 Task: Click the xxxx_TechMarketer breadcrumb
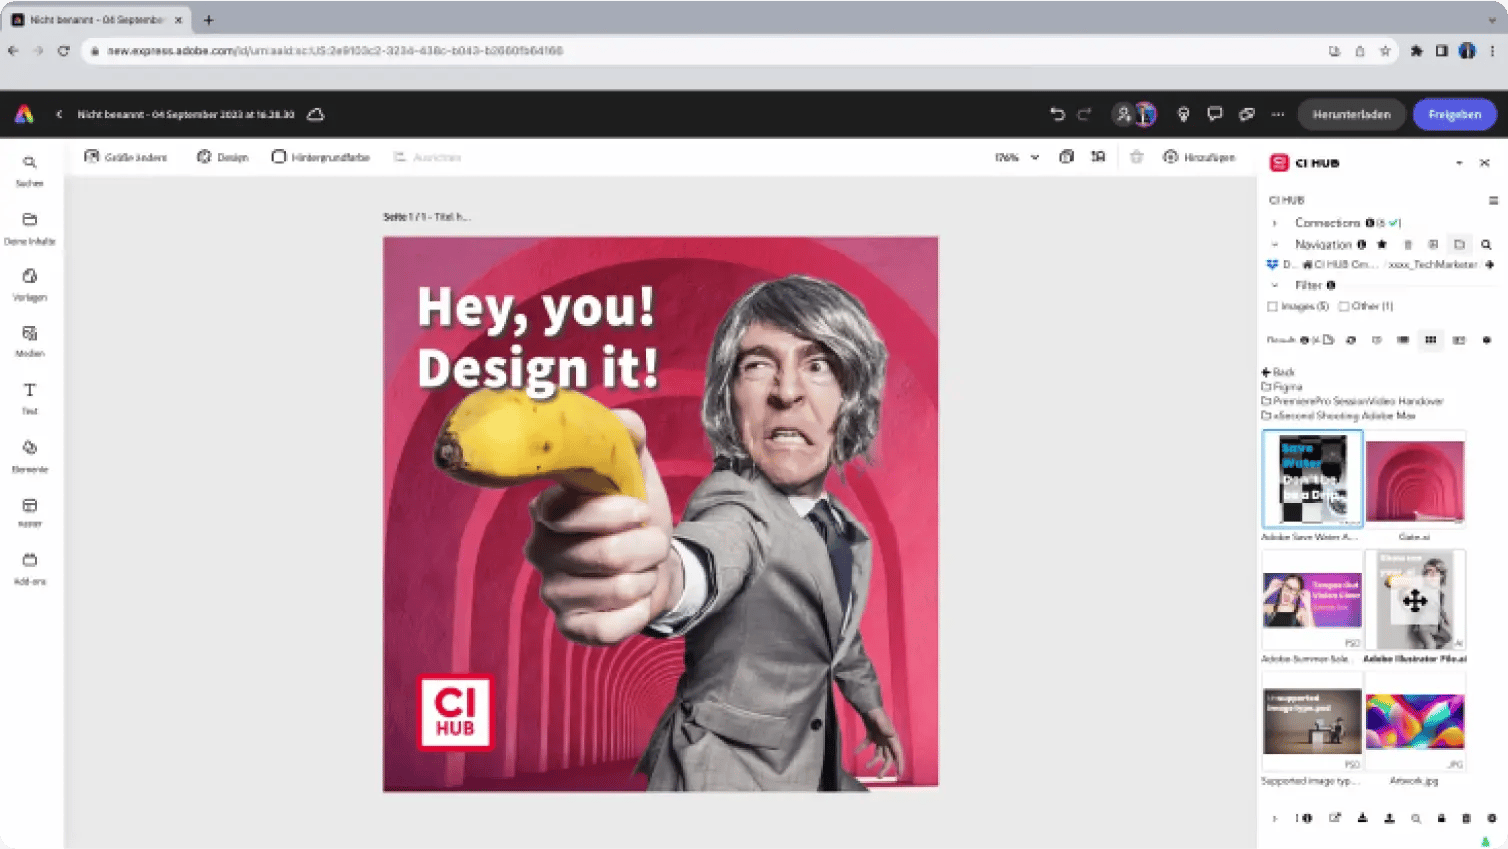click(1432, 264)
